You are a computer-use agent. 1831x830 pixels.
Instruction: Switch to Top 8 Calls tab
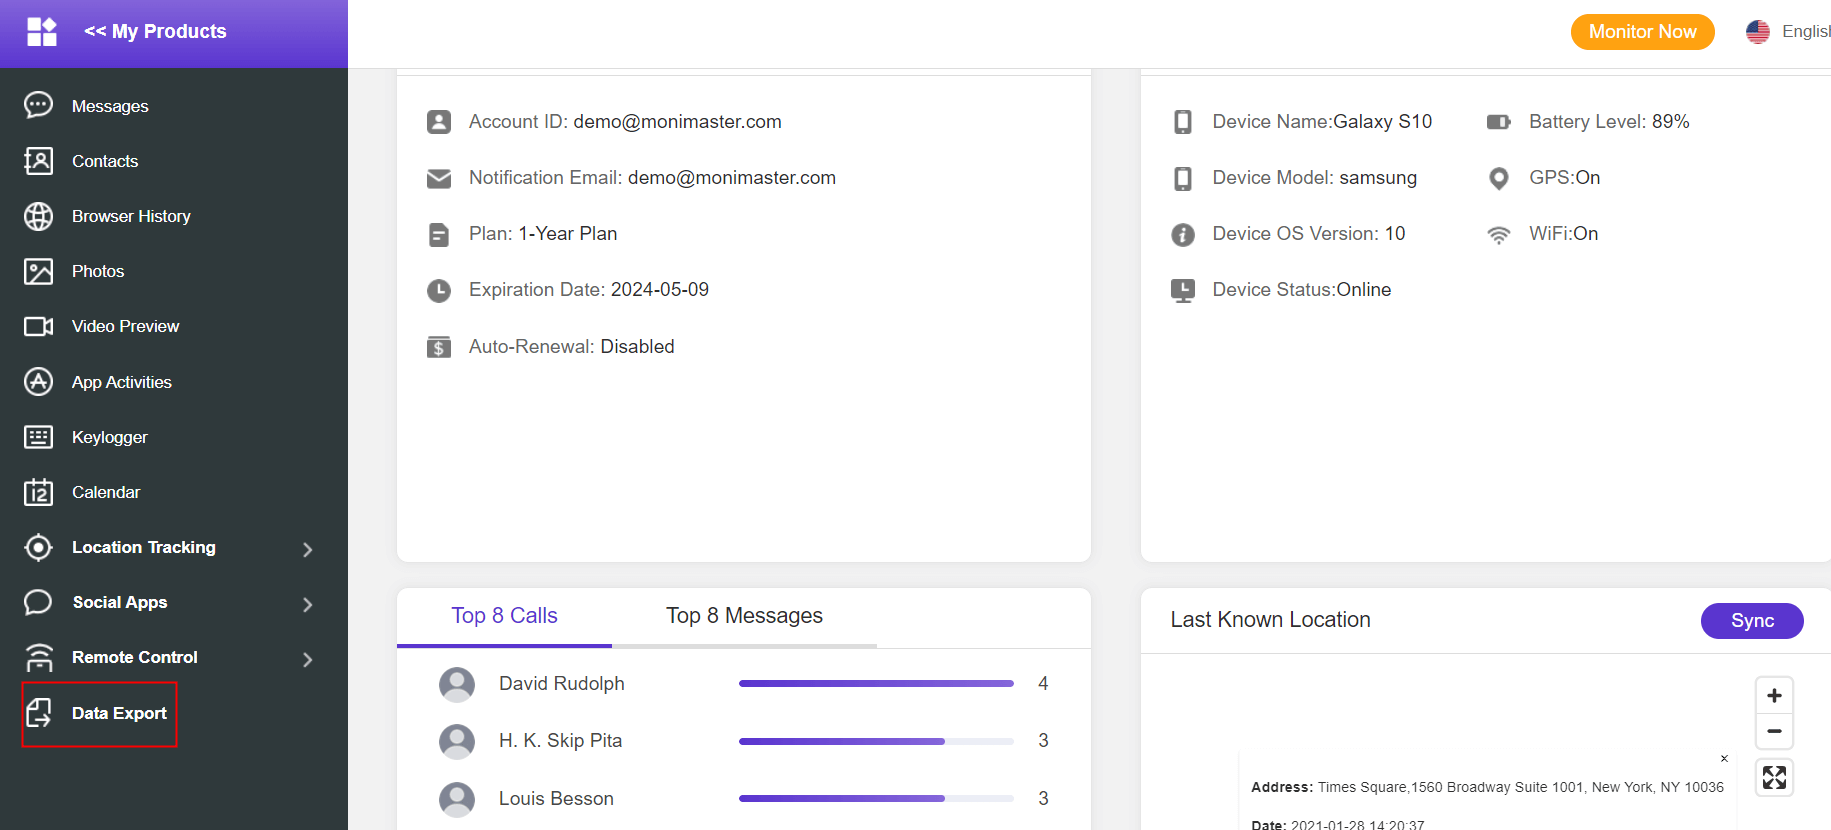click(x=504, y=616)
